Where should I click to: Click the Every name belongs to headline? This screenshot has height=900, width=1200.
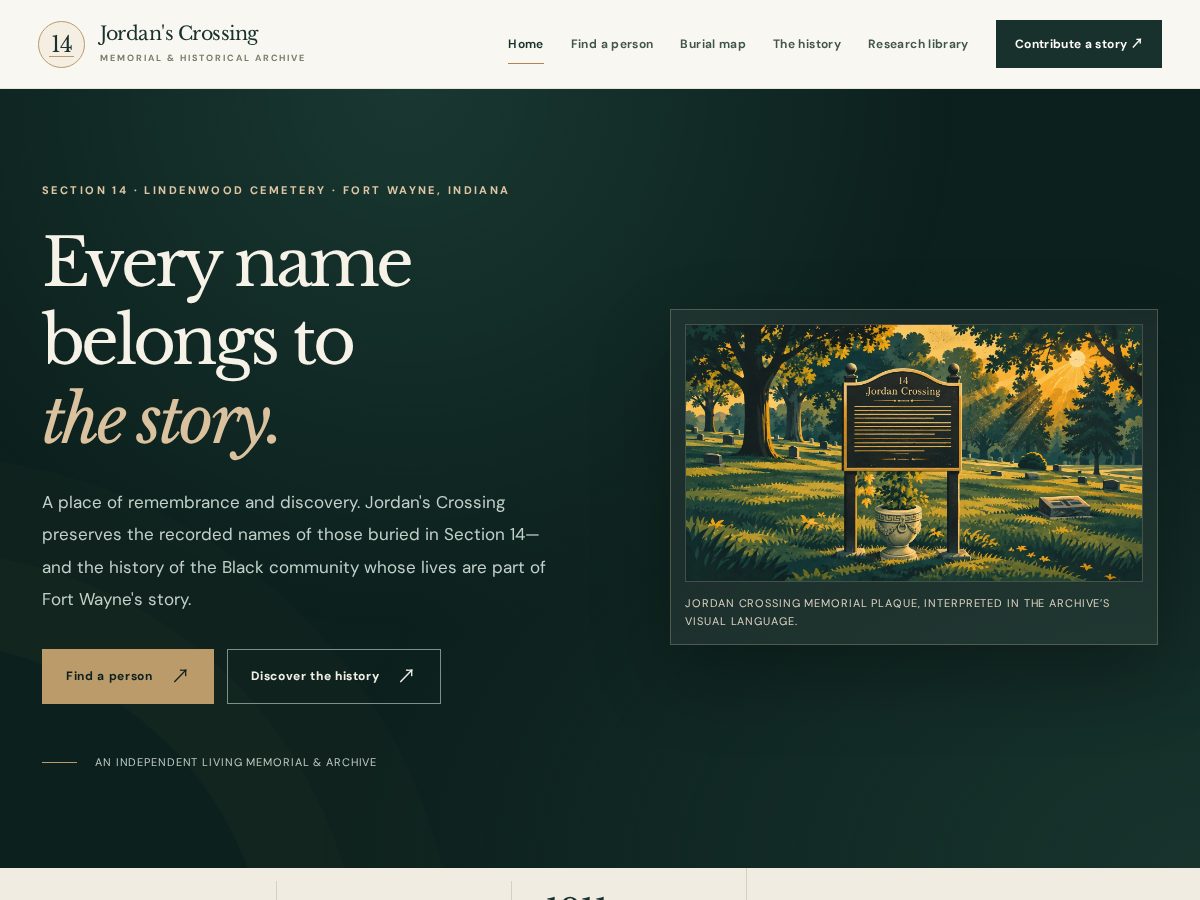tap(227, 301)
